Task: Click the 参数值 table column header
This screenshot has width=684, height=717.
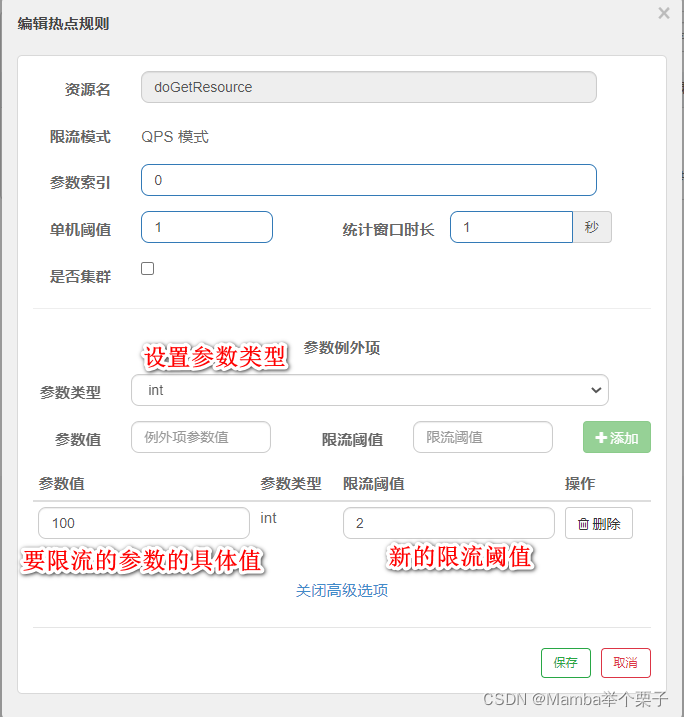Action: coord(61,483)
